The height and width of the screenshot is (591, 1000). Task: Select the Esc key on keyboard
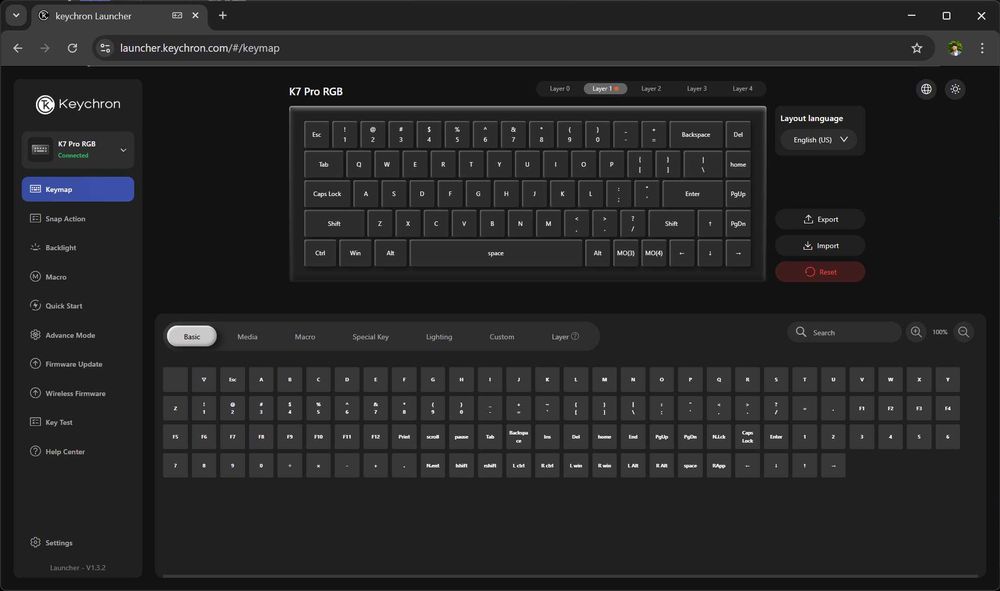pos(316,135)
